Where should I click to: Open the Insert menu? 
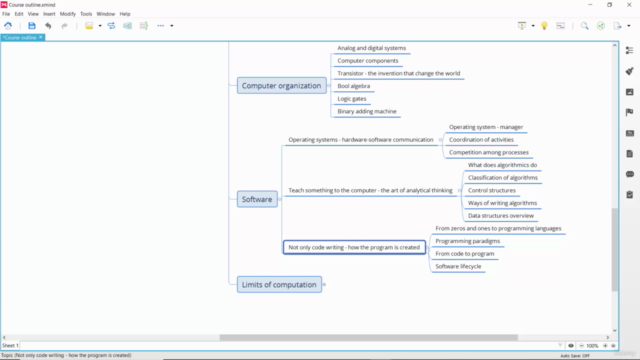(49, 14)
